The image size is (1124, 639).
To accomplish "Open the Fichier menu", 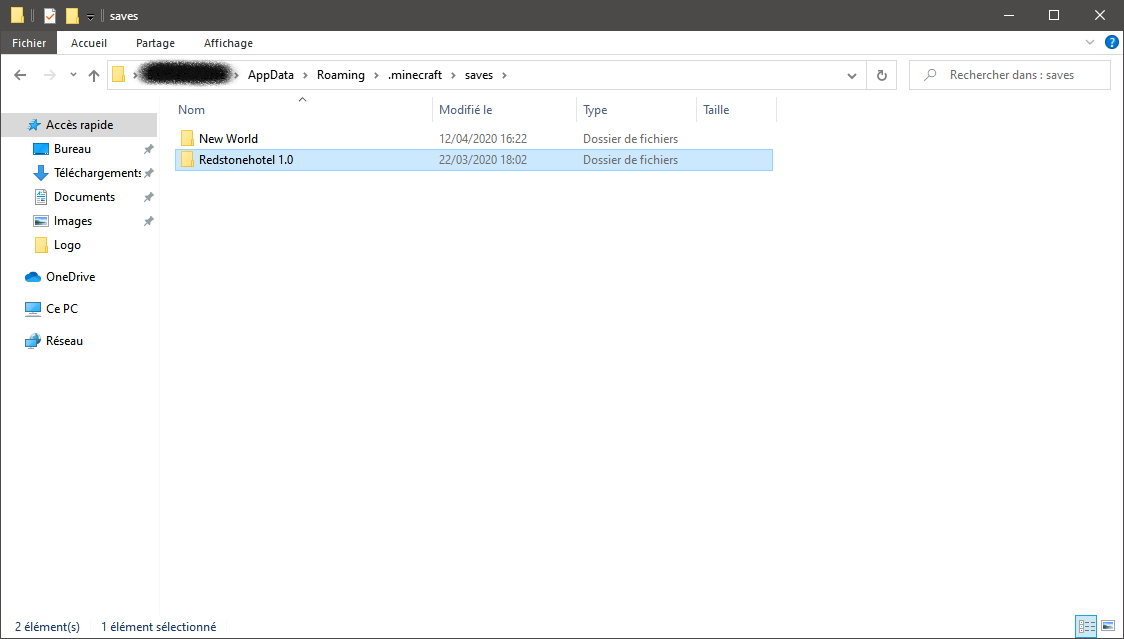I will pos(28,42).
